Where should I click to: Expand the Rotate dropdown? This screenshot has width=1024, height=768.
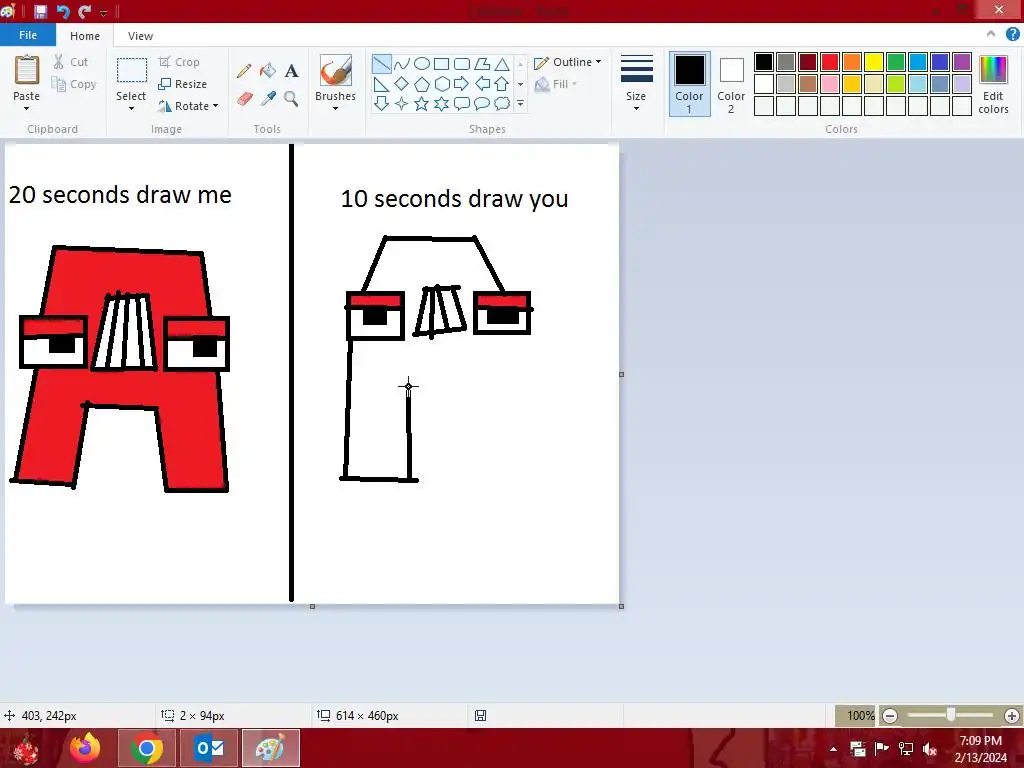pos(216,106)
